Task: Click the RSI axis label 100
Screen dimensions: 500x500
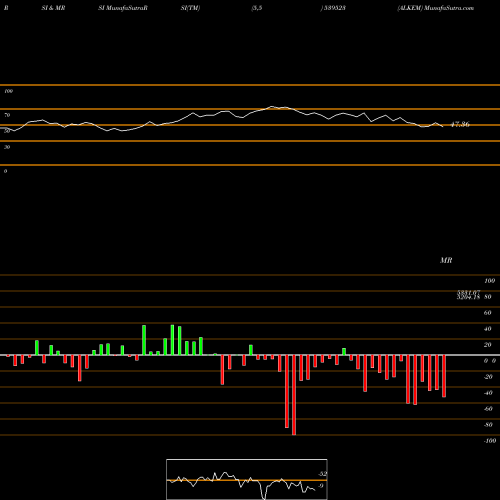Action: (x=8, y=91)
